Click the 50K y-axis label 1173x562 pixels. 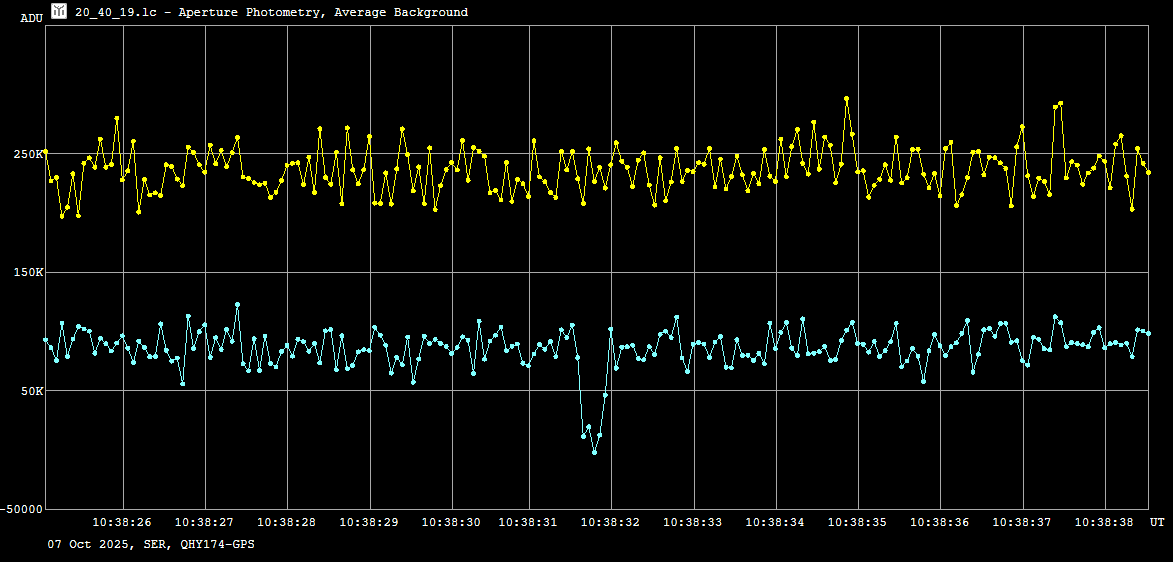point(30,390)
